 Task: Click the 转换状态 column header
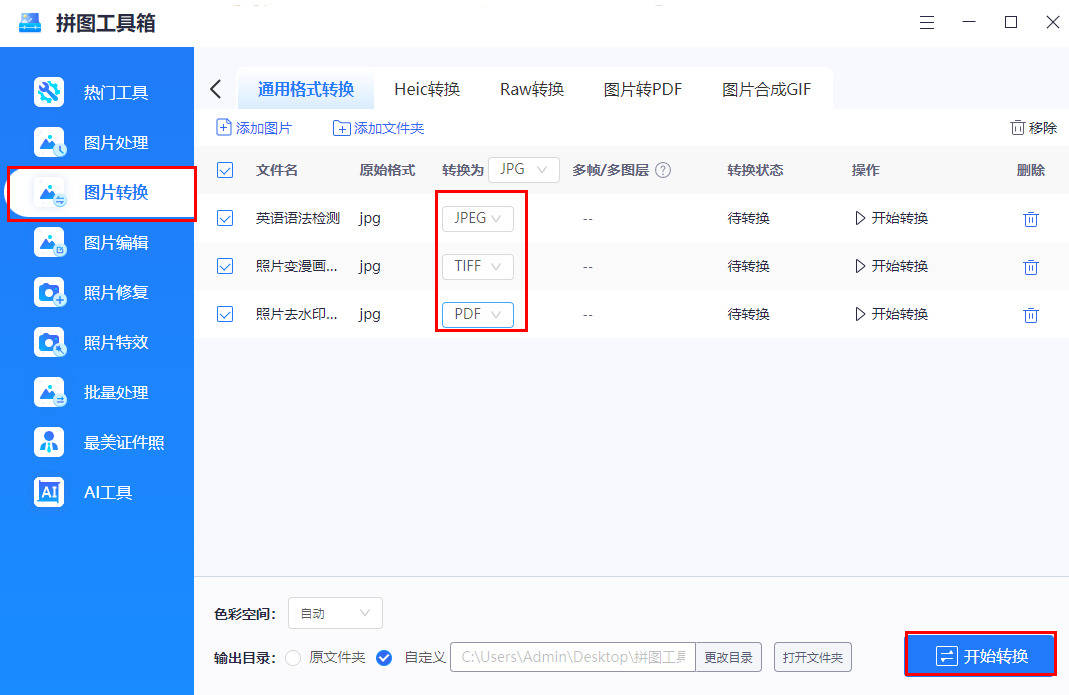(x=755, y=171)
